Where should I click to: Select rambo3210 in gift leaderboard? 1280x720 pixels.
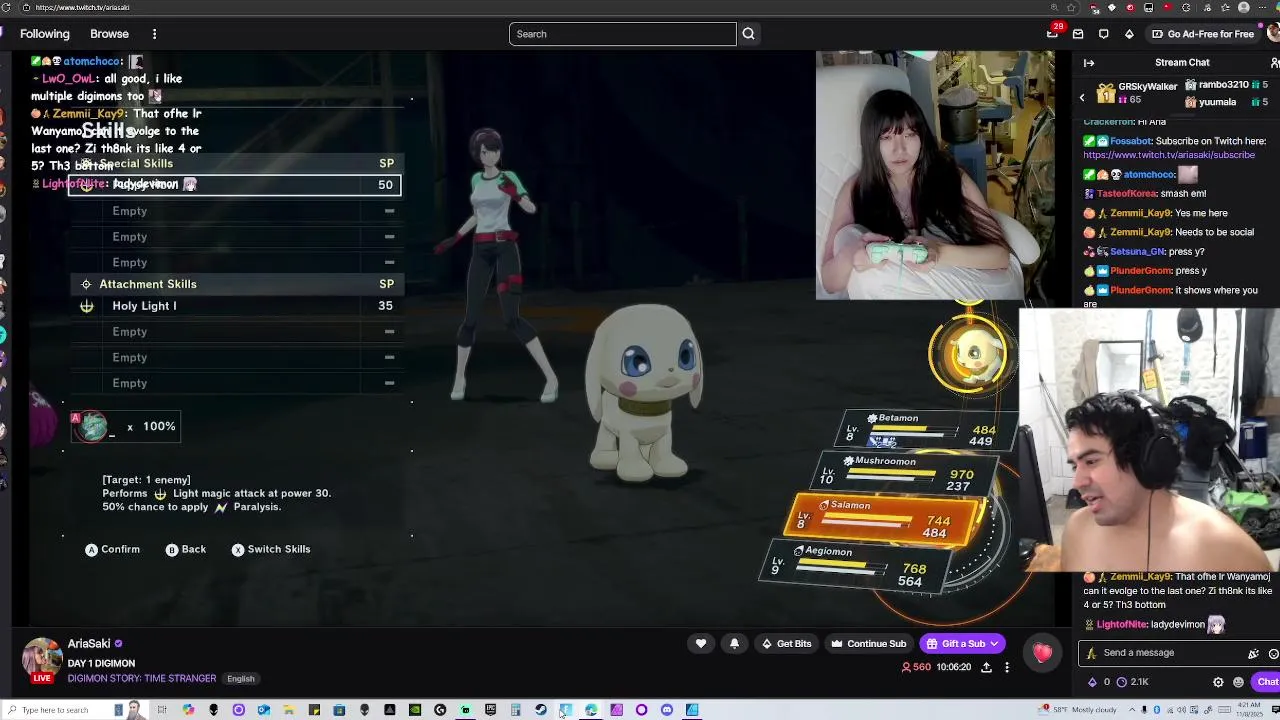click(1225, 85)
